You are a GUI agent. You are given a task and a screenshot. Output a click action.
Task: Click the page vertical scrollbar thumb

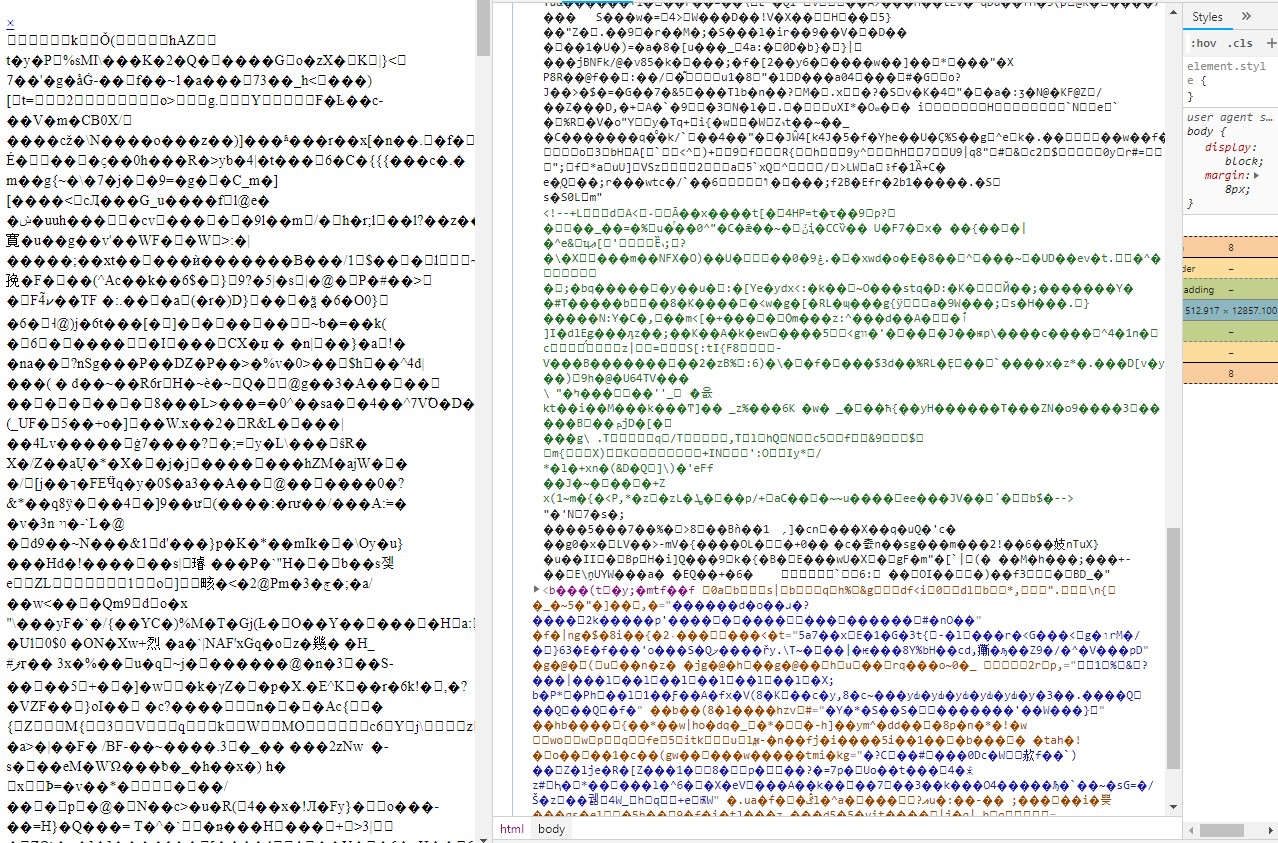click(x=484, y=27)
